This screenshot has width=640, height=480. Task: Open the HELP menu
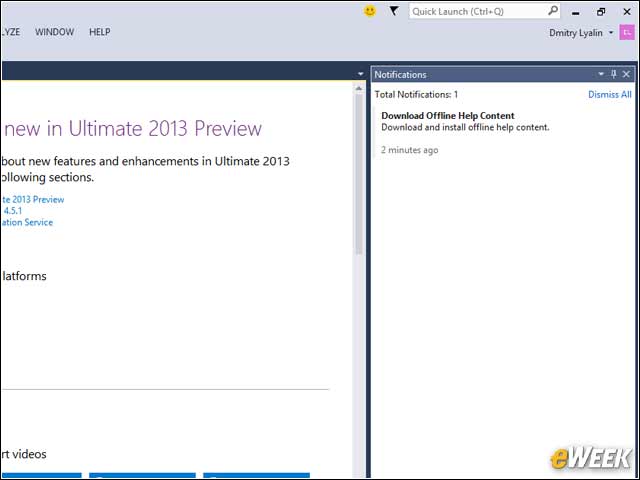click(100, 32)
